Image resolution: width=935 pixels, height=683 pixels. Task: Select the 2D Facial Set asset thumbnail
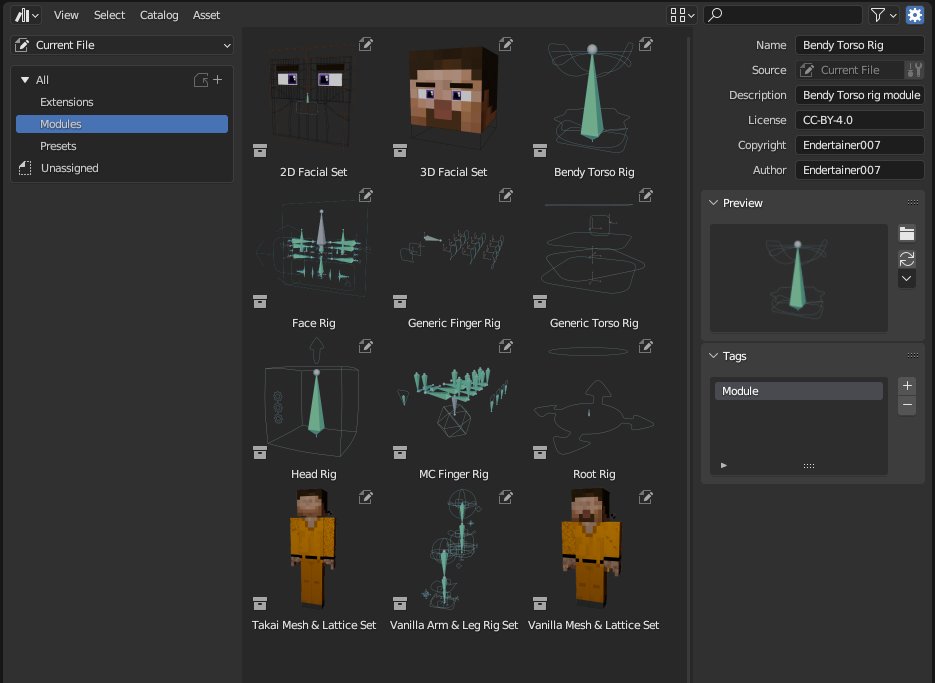point(314,97)
